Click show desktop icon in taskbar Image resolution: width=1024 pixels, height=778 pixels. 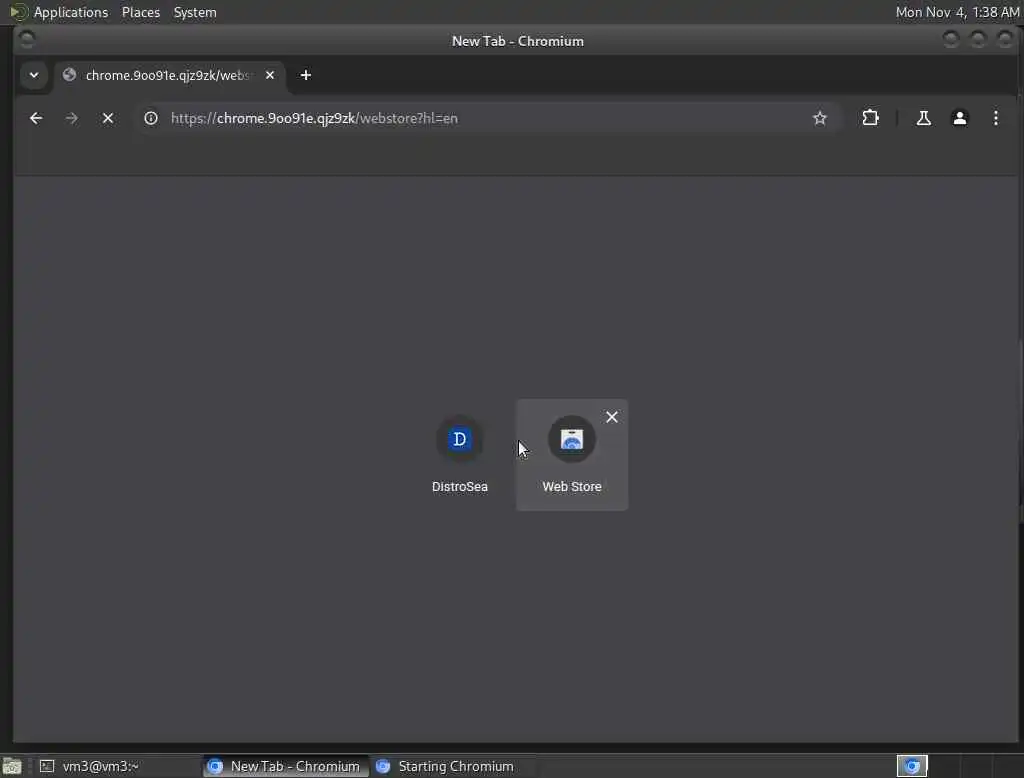pos(12,766)
